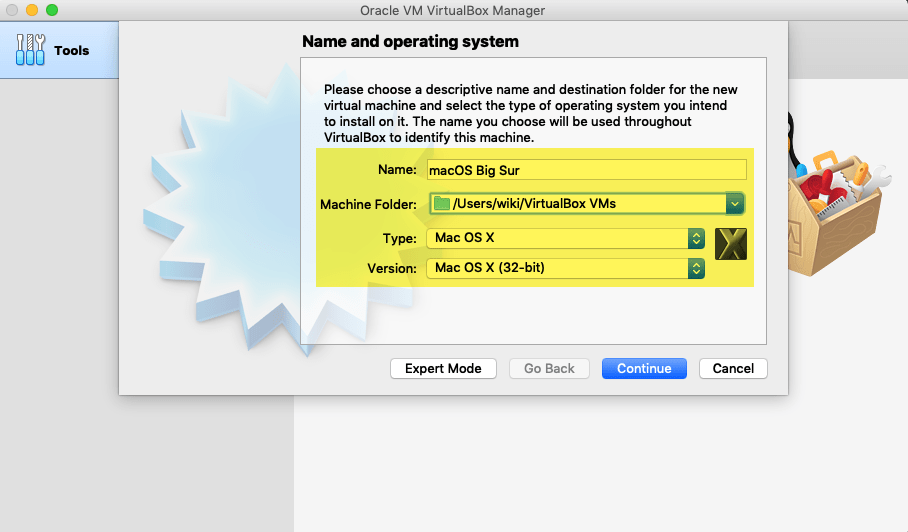908x532 pixels.
Task: Click the Name and operating system heading
Action: (x=411, y=41)
